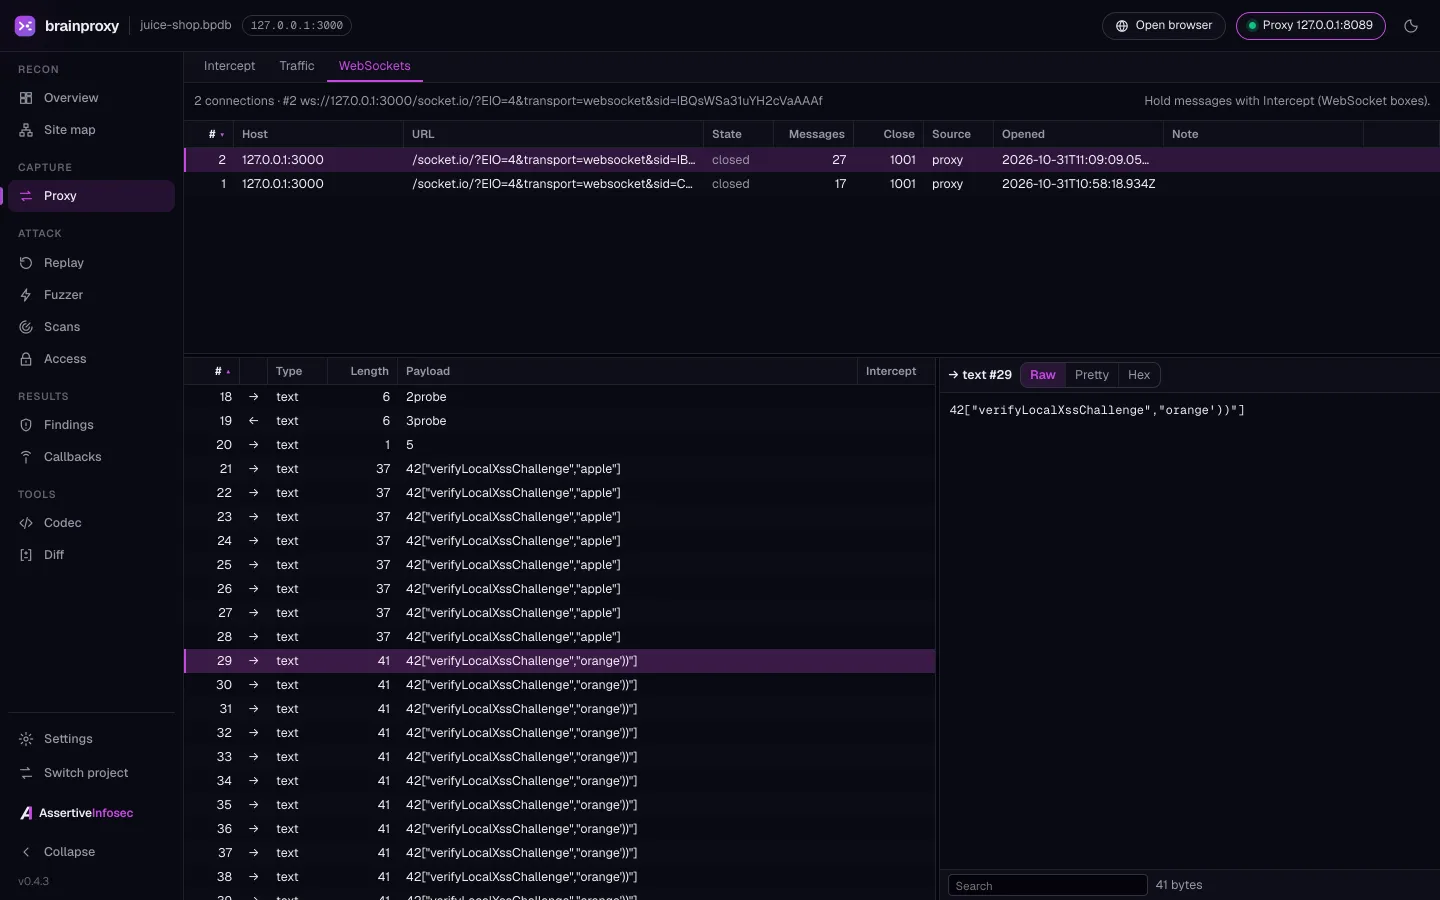This screenshot has width=1440, height=900.
Task: Click the Length column header
Action: [363, 371]
